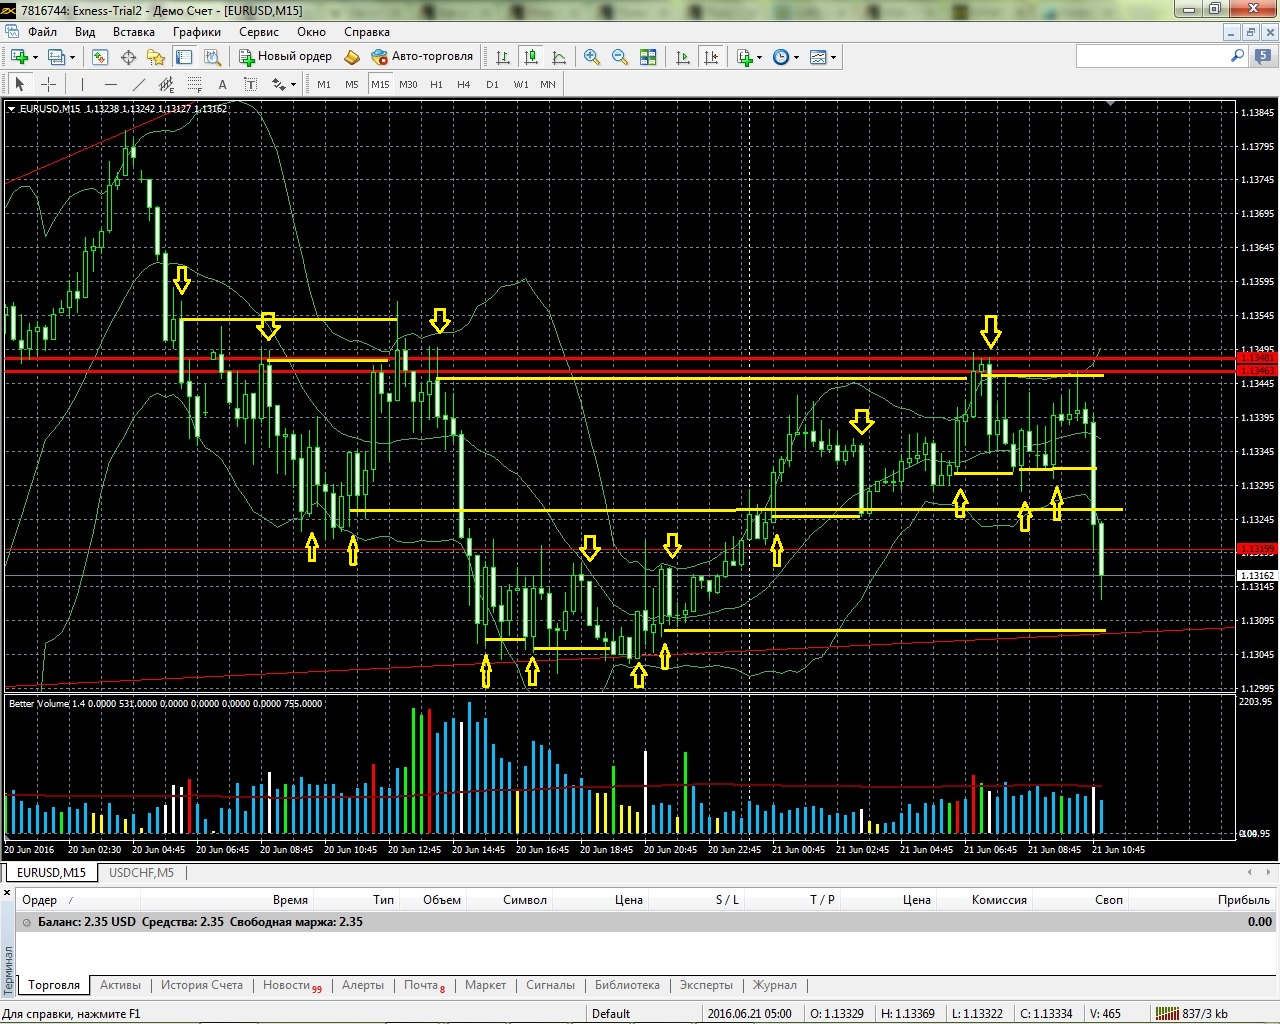Toggle the Авто-торговля button

pos(422,57)
